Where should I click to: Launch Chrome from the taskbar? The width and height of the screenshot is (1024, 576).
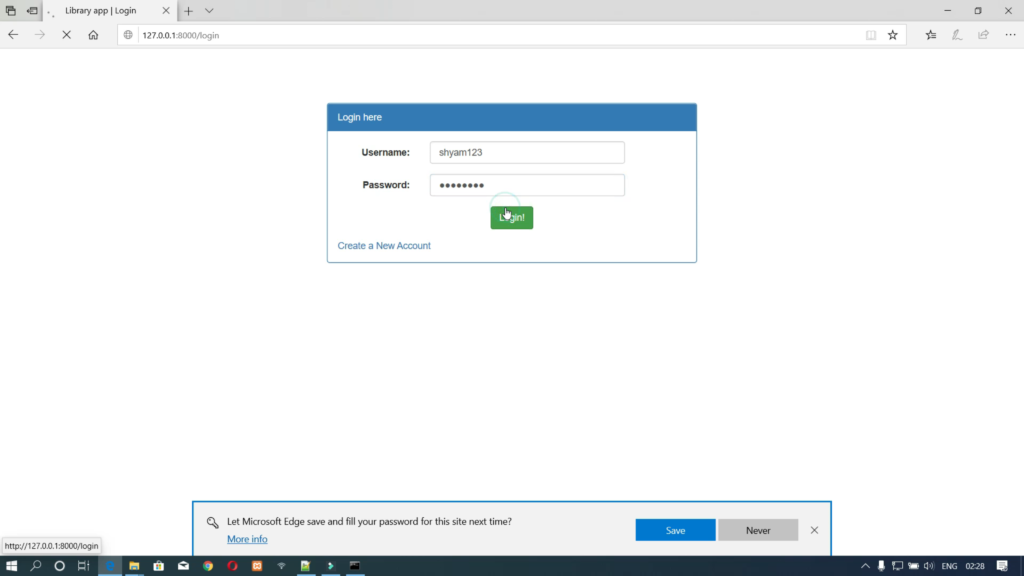coord(207,565)
